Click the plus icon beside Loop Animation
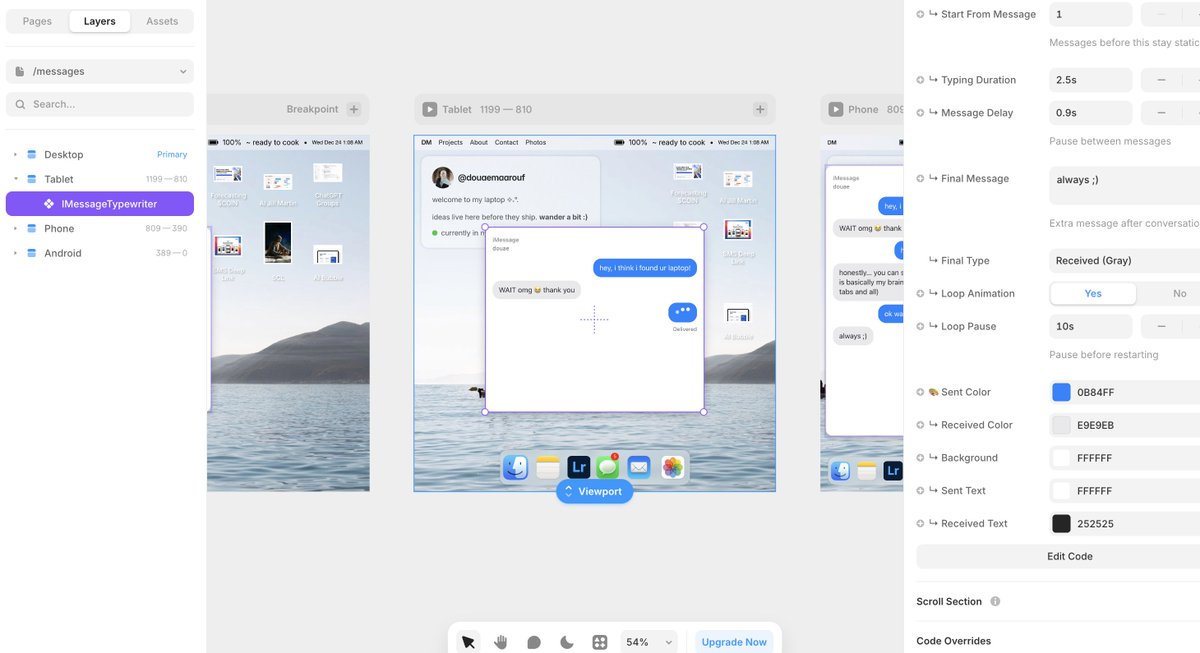 tap(920, 294)
